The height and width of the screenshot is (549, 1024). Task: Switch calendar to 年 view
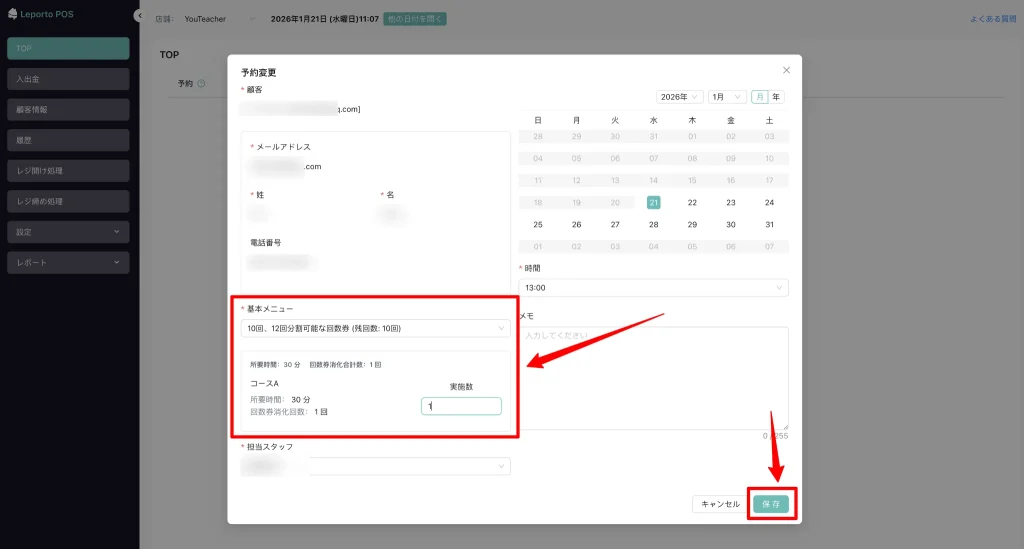pyautogui.click(x=776, y=97)
